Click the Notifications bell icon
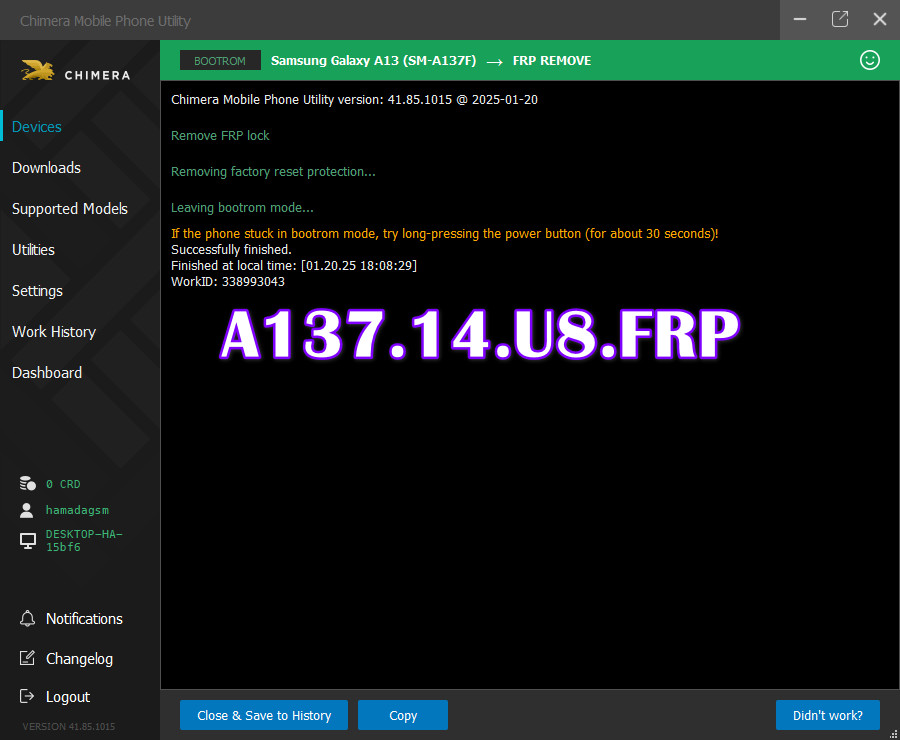 coord(27,618)
